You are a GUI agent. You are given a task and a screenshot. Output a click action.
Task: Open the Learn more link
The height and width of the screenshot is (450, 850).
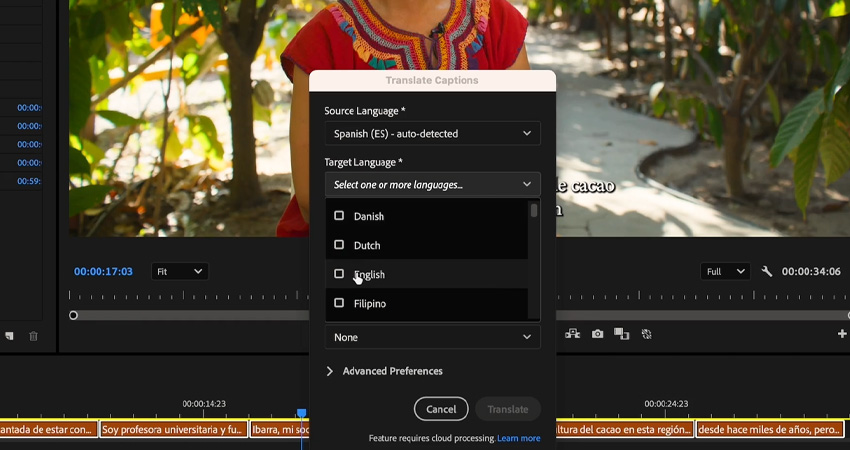(519, 438)
